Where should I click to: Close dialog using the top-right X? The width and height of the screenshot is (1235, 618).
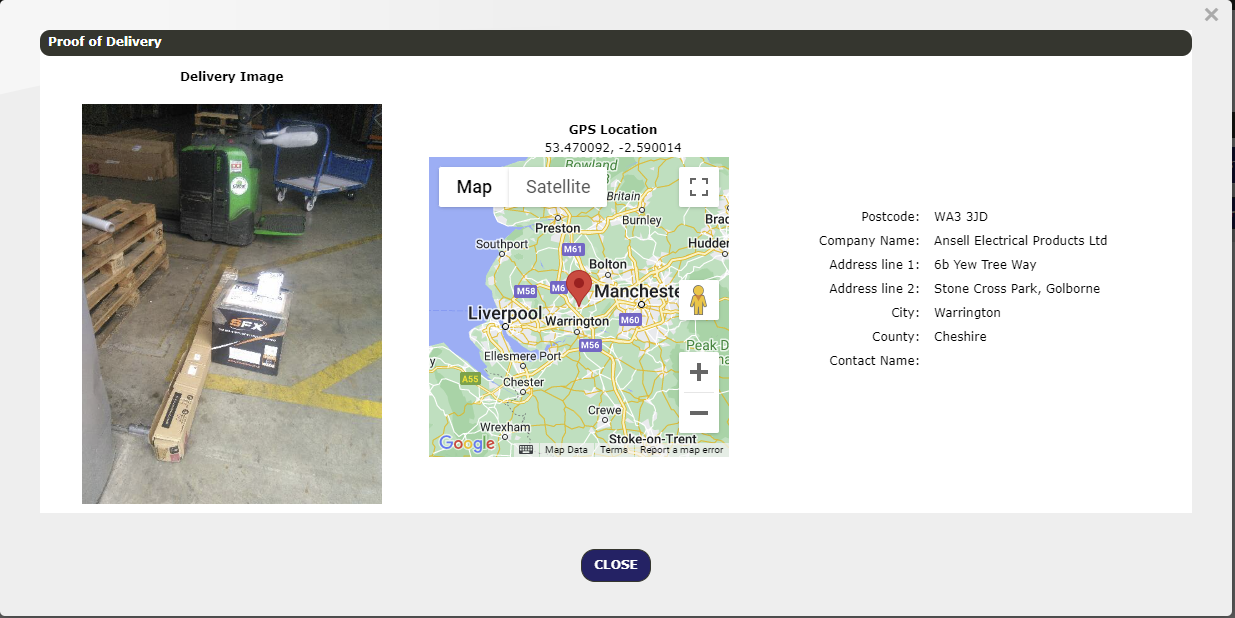pyautogui.click(x=1211, y=15)
